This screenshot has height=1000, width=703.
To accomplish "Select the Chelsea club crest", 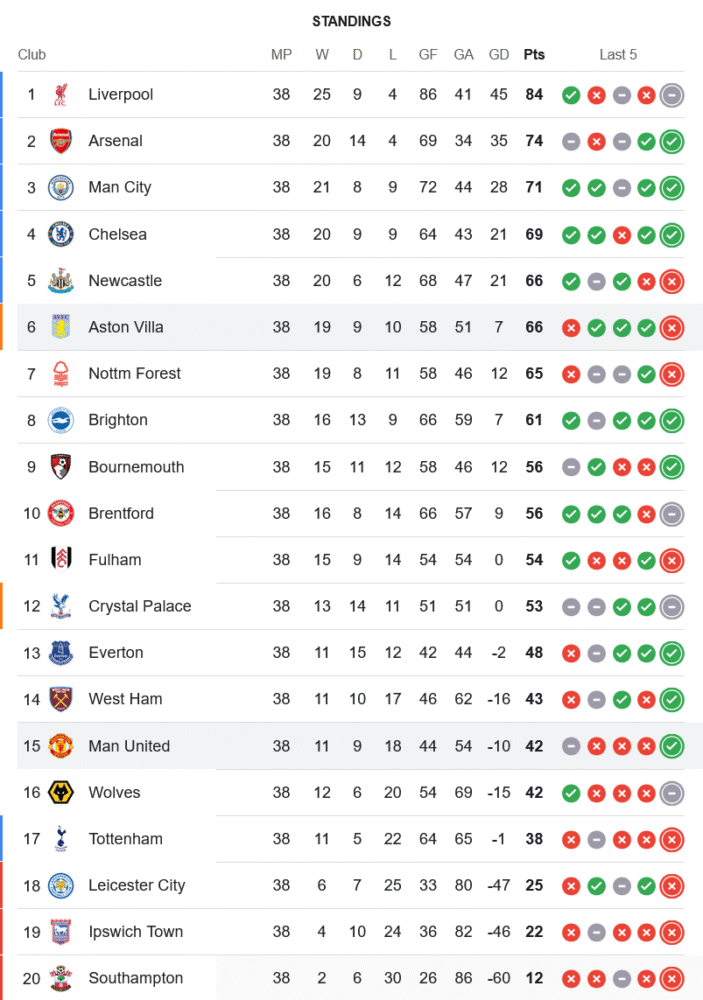I will pyautogui.click(x=61, y=234).
